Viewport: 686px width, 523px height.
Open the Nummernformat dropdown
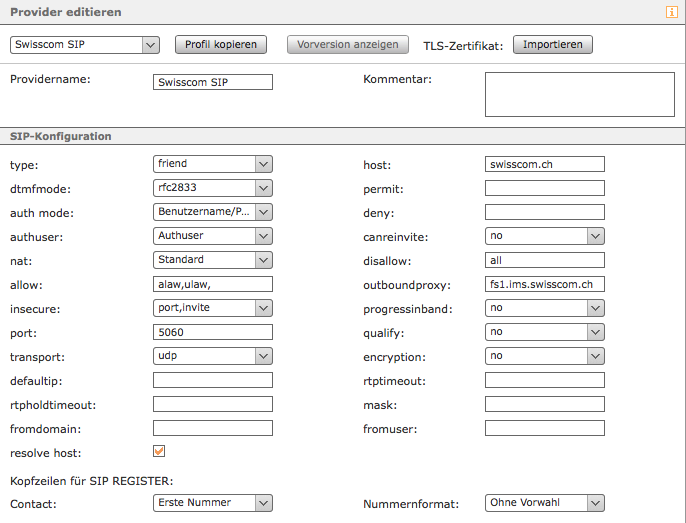point(544,503)
